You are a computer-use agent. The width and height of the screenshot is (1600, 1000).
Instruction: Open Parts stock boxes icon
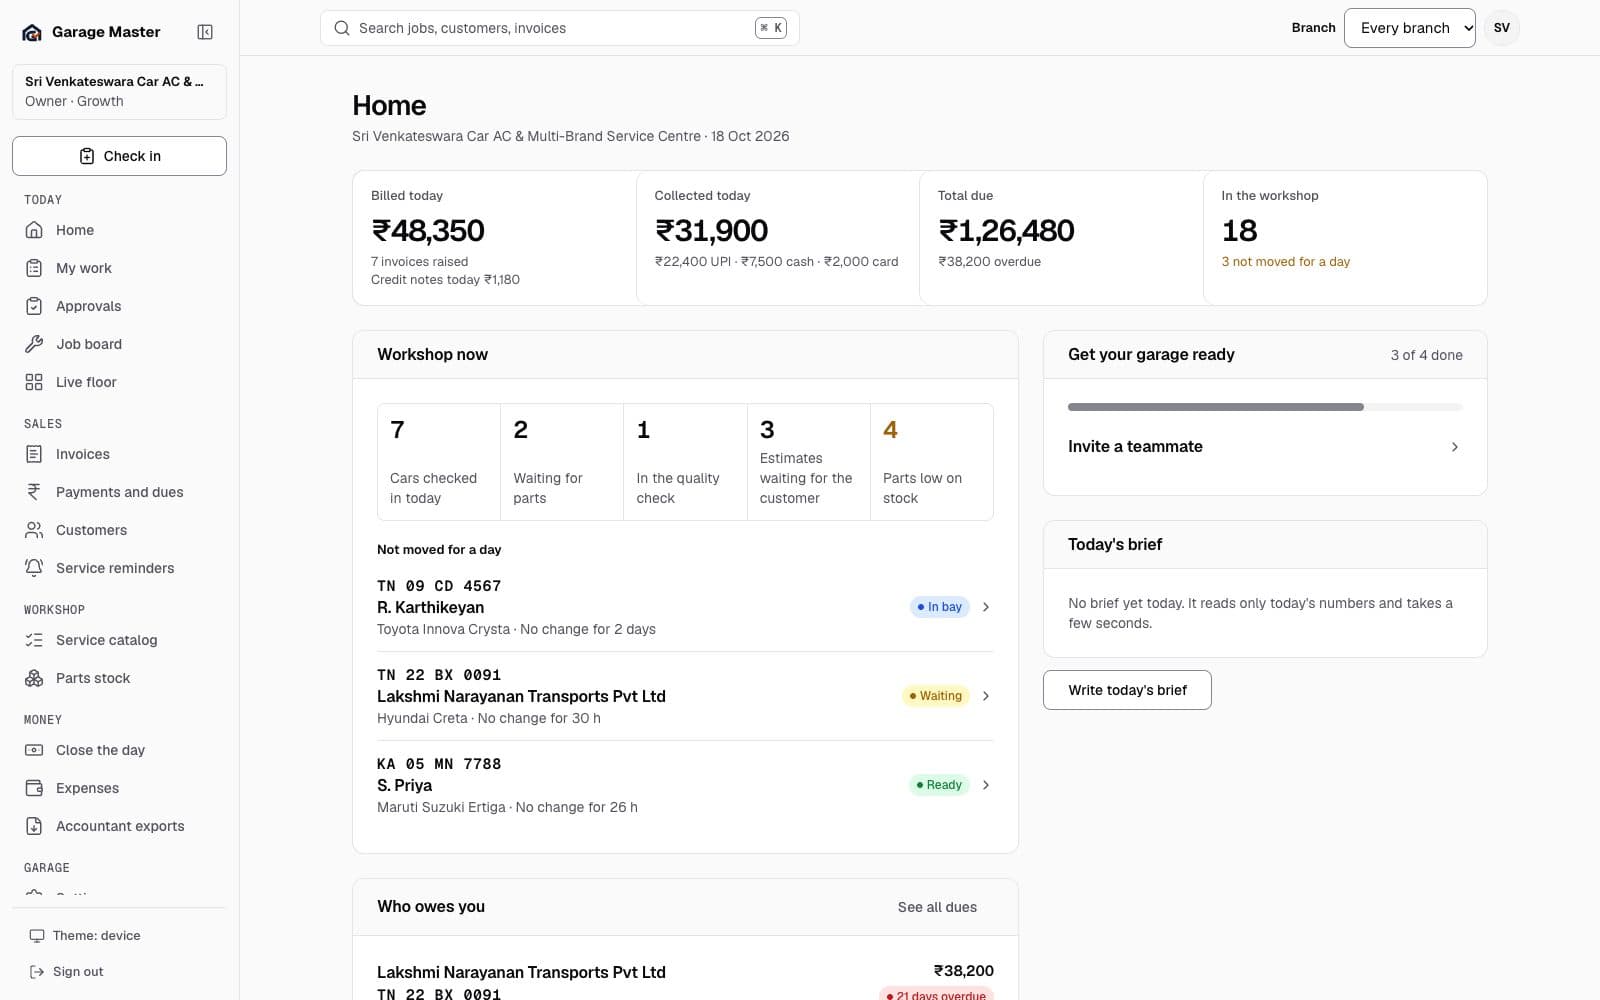click(x=34, y=678)
